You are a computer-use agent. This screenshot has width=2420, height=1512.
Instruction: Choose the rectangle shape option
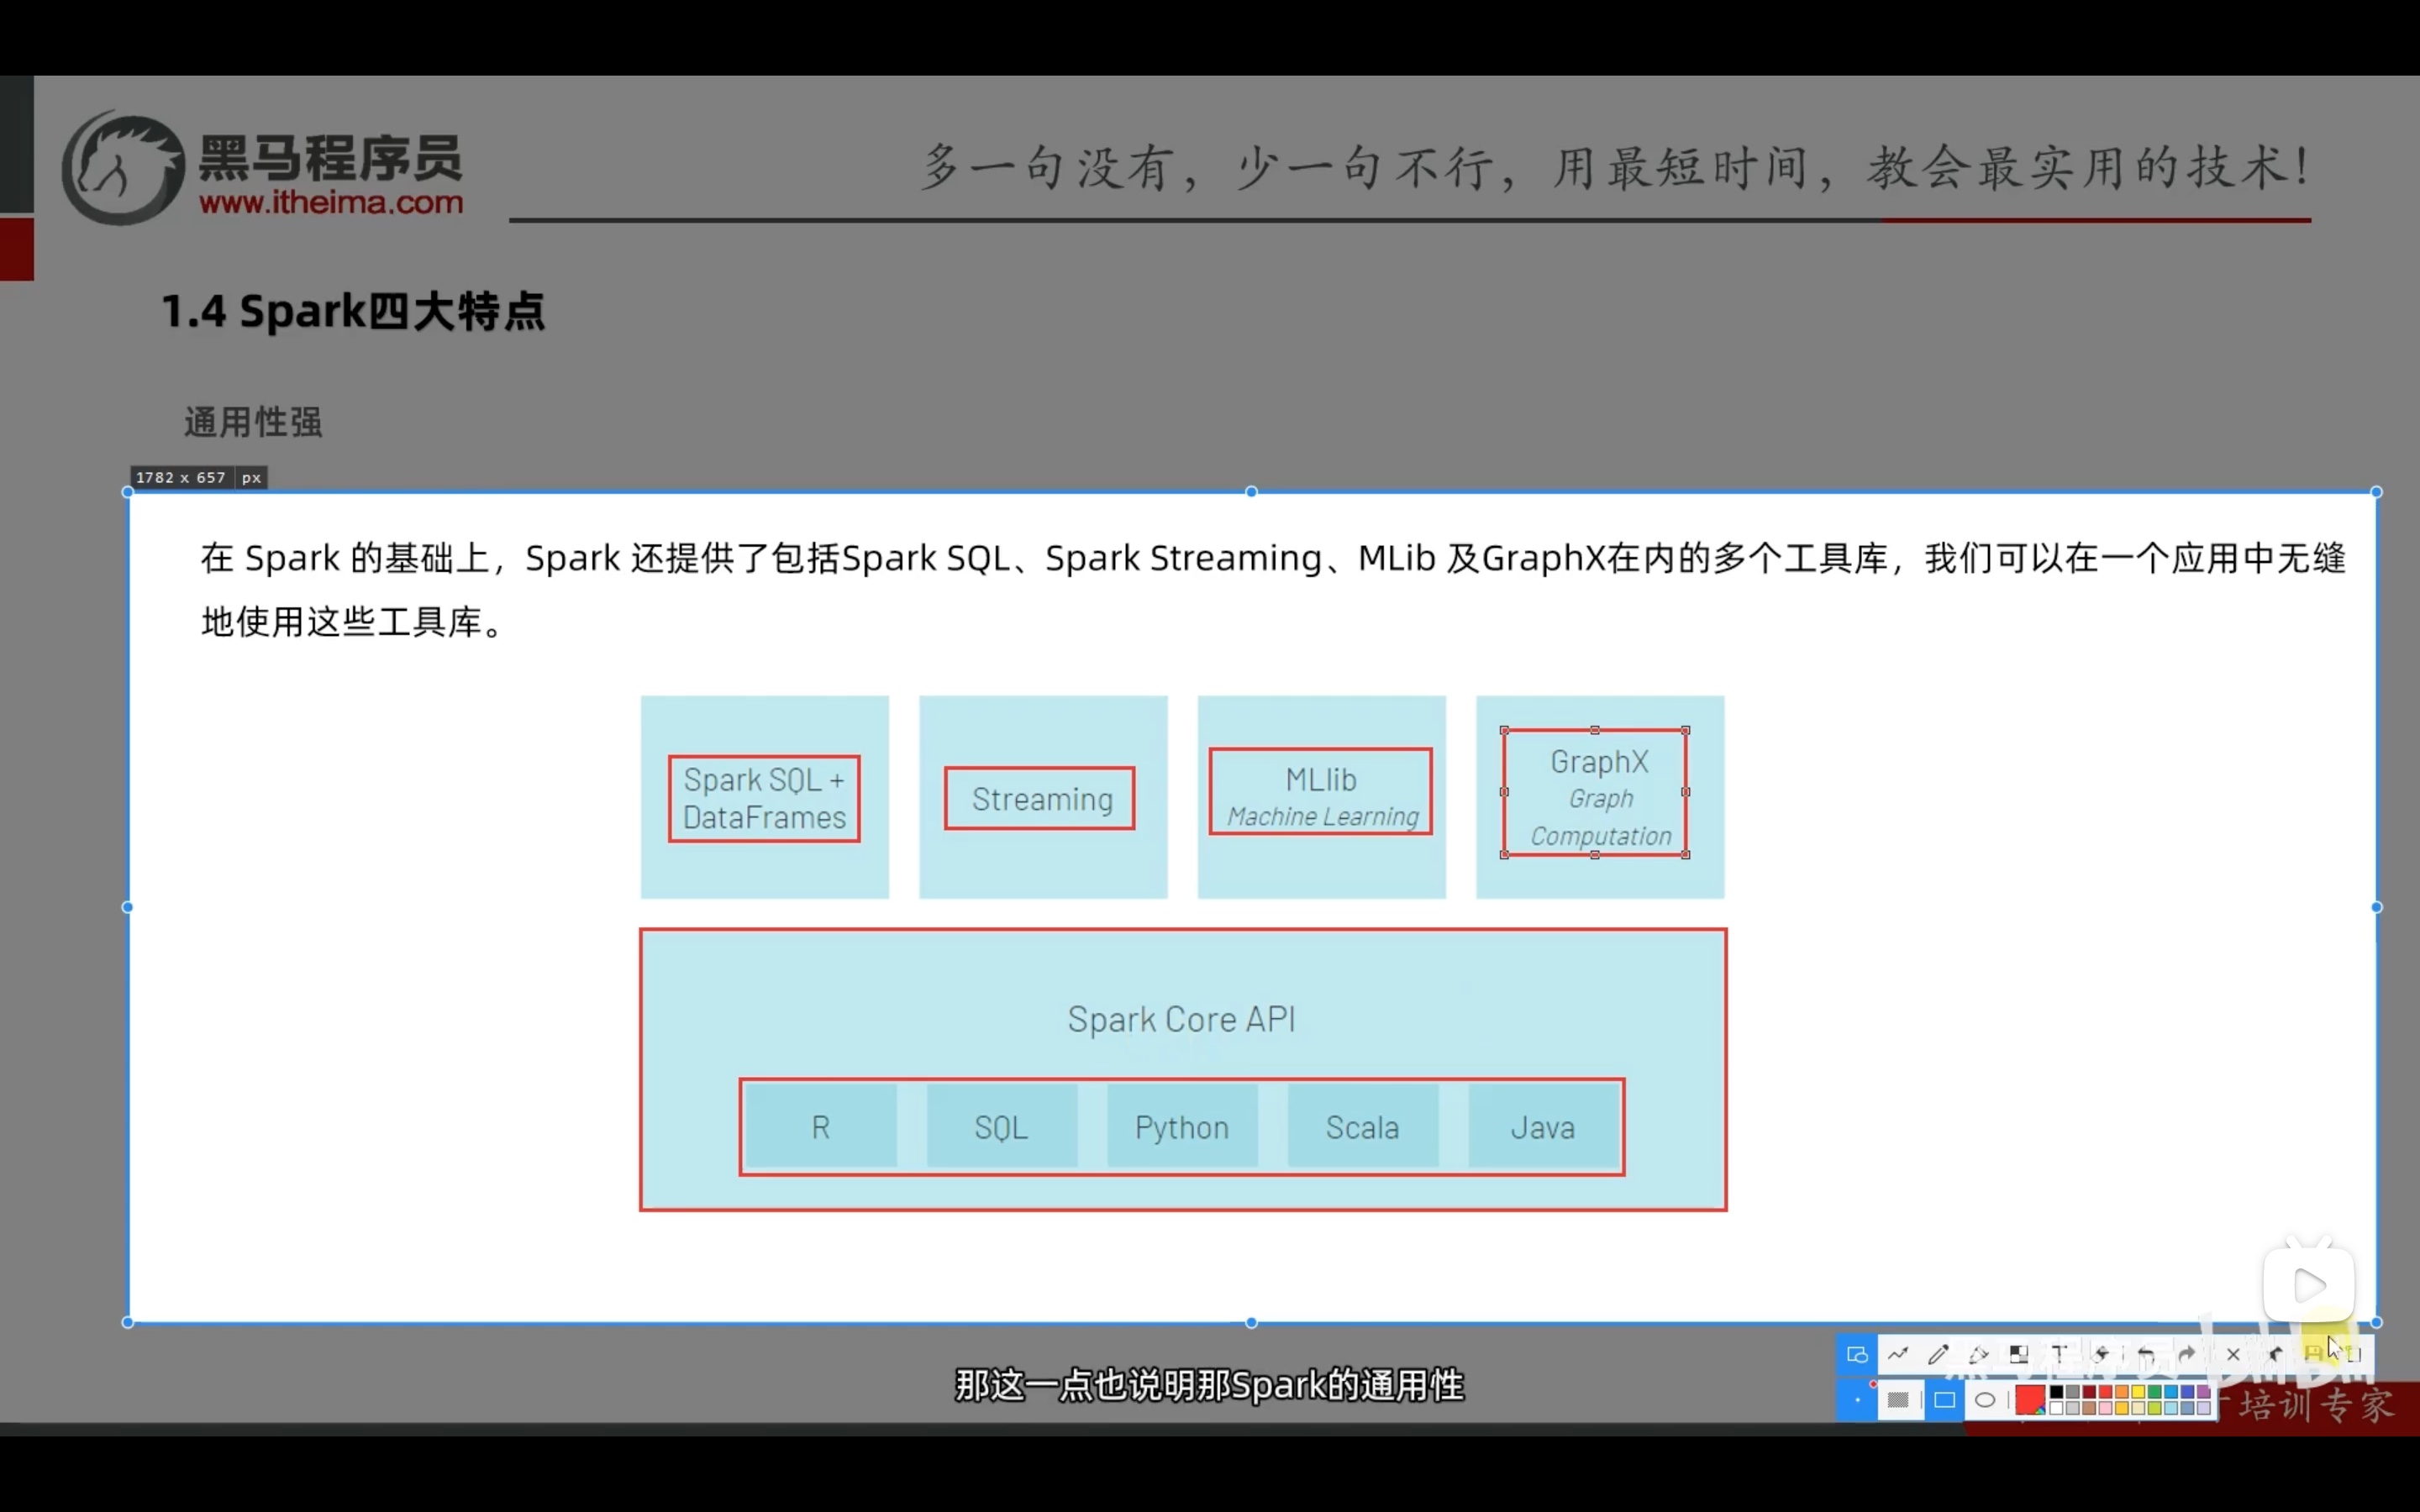(x=1945, y=1400)
